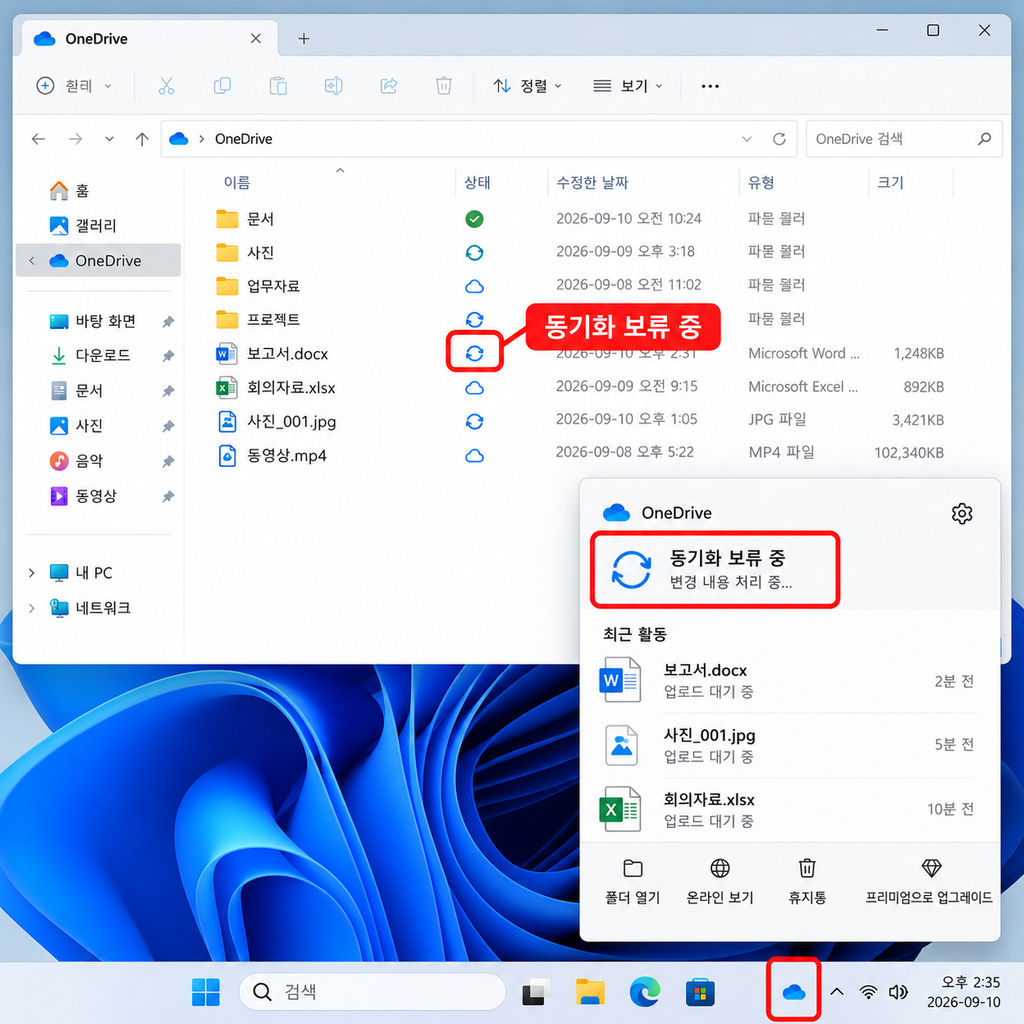Click the taskbar 검색 search box
This screenshot has width=1024, height=1024.
click(x=372, y=993)
